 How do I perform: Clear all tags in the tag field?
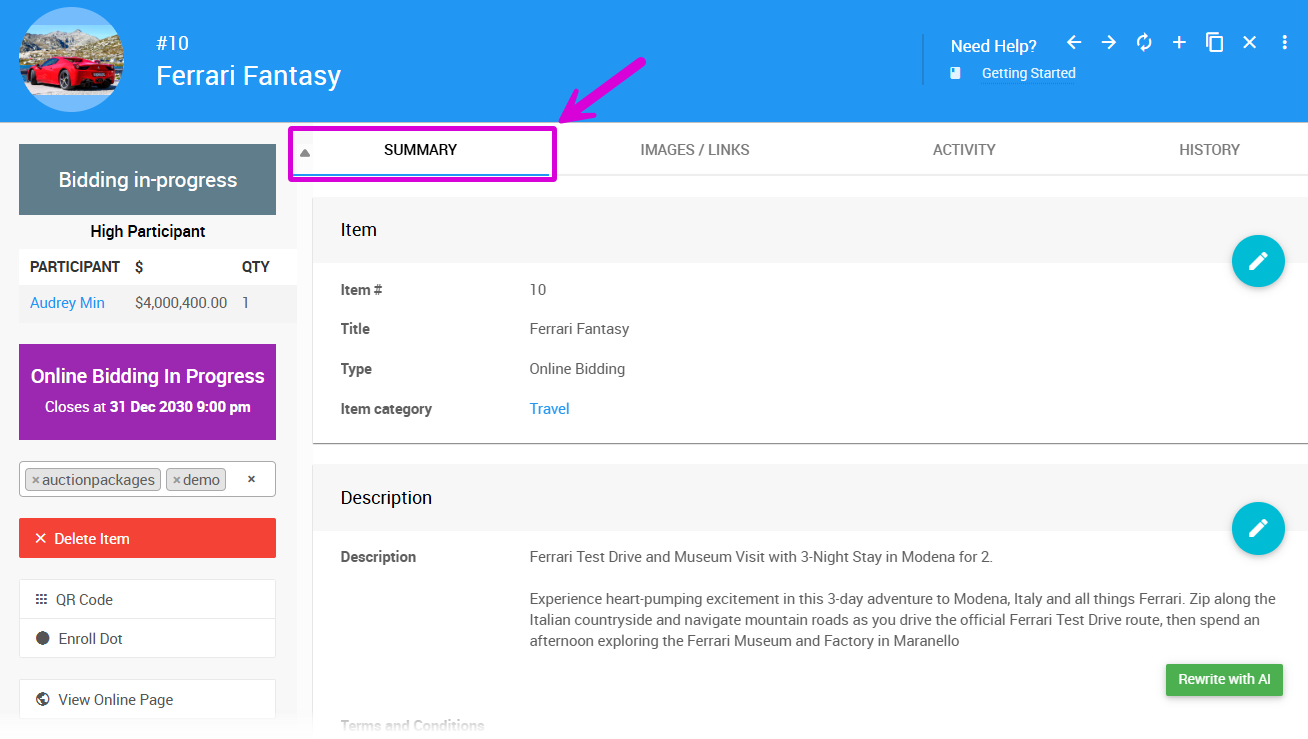[251, 479]
